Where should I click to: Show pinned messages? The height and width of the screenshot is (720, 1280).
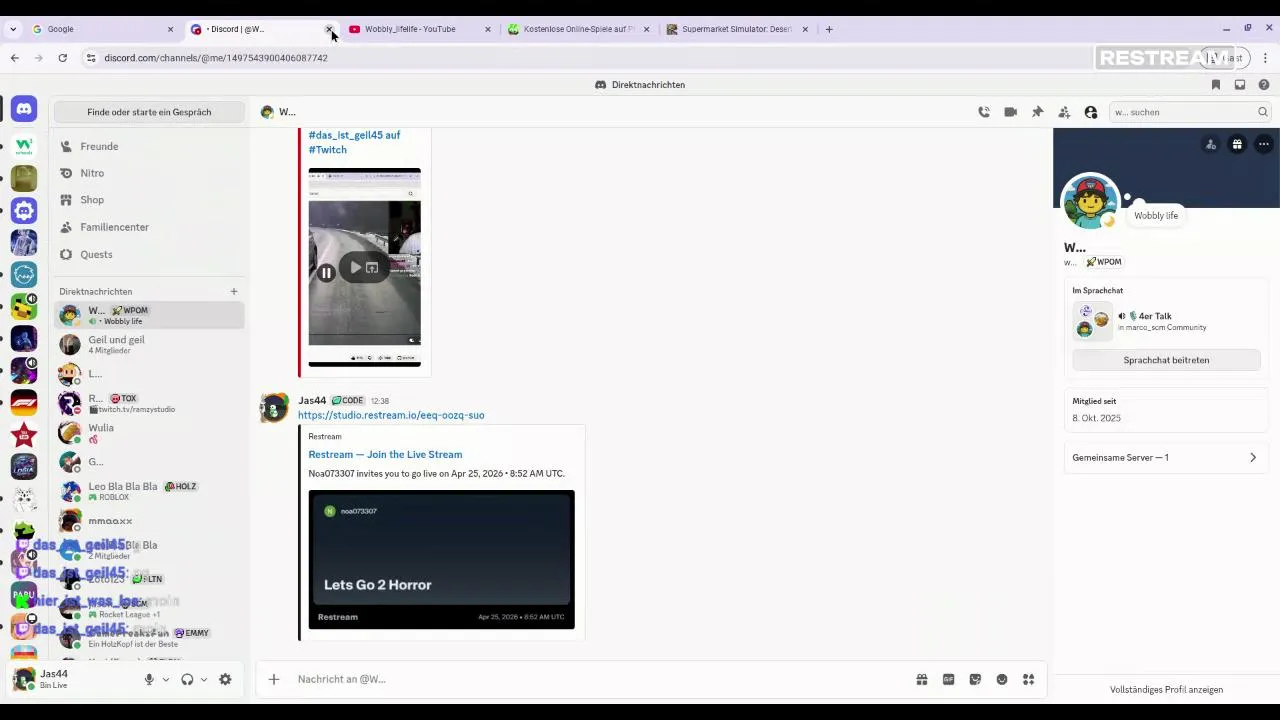coord(1037,112)
